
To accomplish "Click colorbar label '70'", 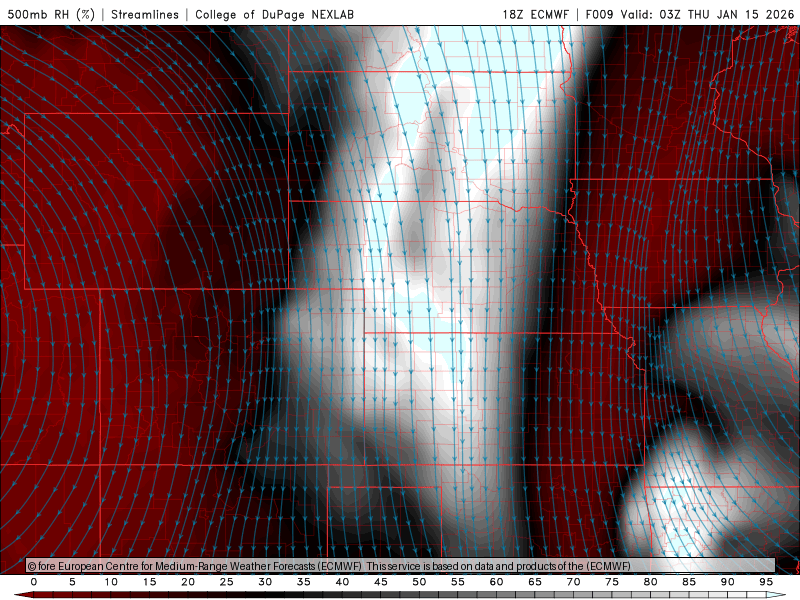I will click(573, 582).
